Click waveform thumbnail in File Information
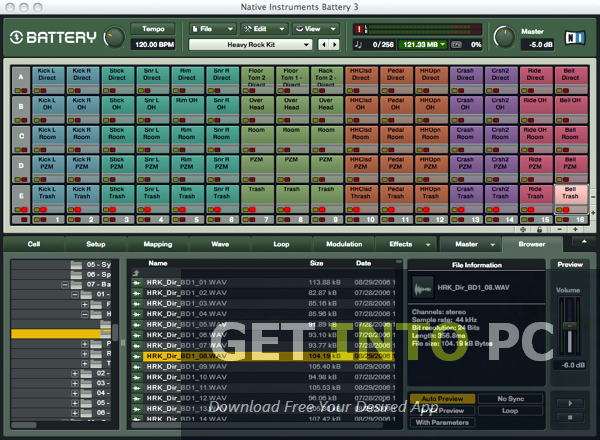 (x=423, y=288)
